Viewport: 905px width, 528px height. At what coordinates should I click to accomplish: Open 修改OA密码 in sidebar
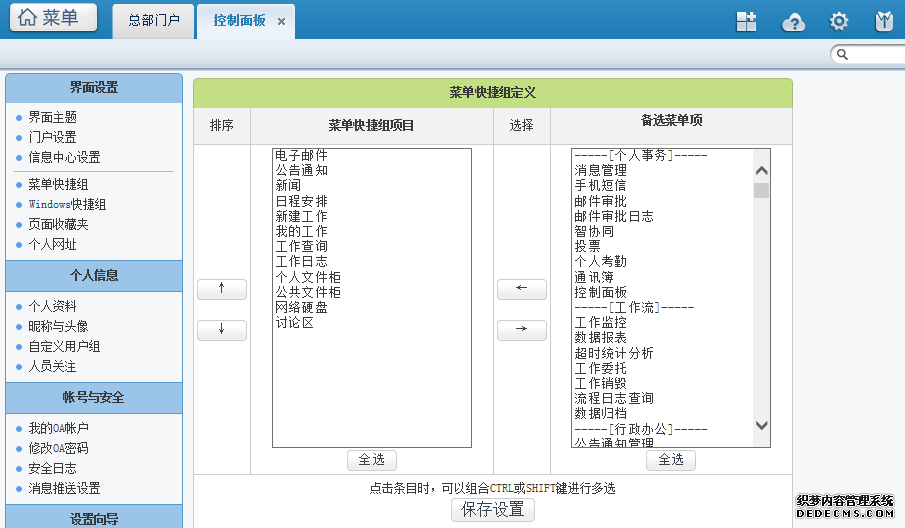(59, 448)
